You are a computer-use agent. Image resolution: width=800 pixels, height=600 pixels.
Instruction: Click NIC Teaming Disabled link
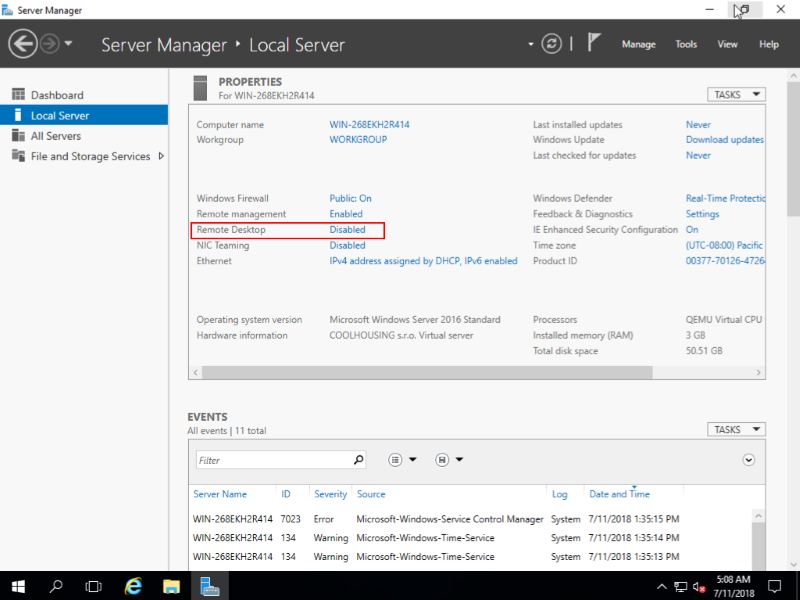pyautogui.click(x=347, y=245)
